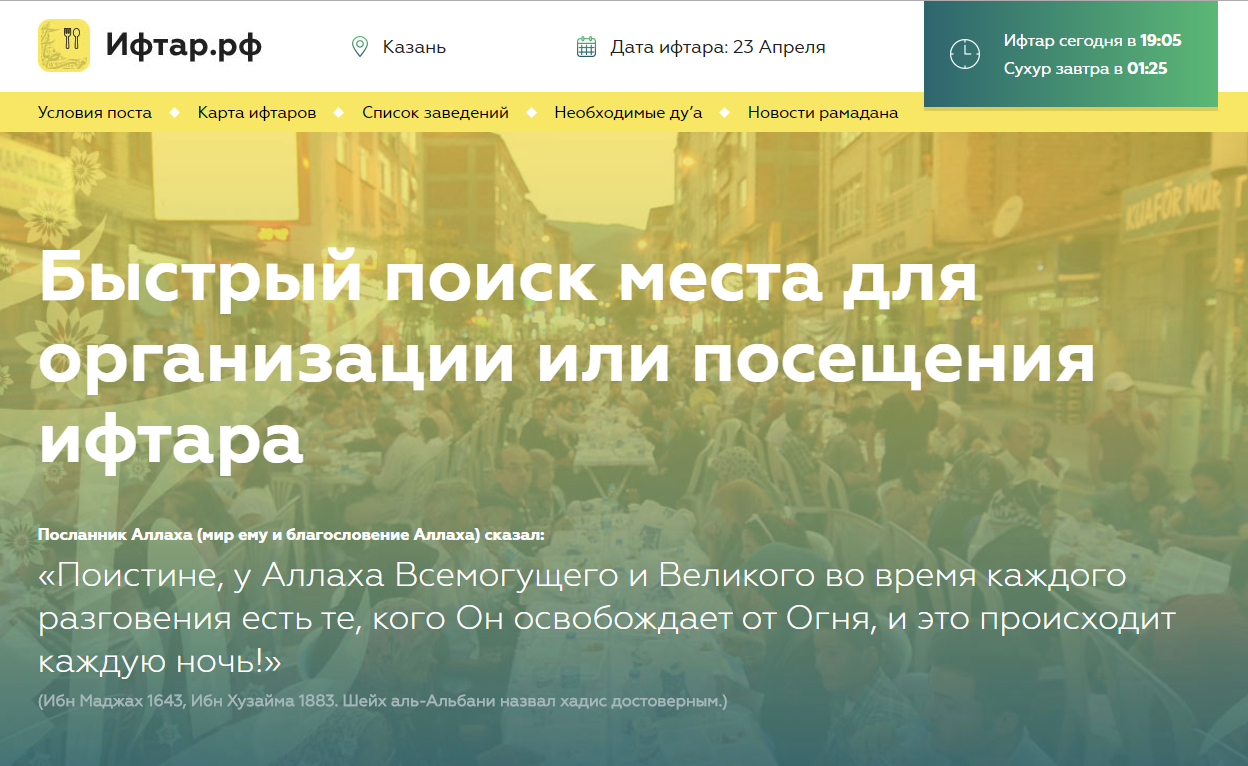The height and width of the screenshot is (766, 1248).
Task: Click diamond separator after Список заведений
Action: (x=532, y=113)
